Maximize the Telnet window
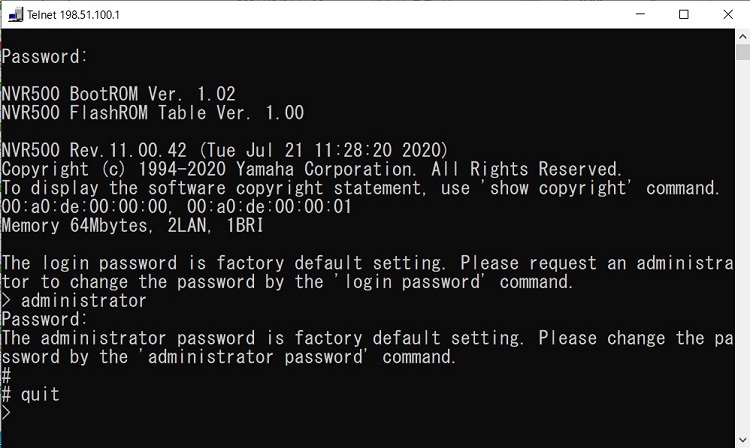Image resolution: width=750 pixels, height=448 pixels. click(x=684, y=14)
